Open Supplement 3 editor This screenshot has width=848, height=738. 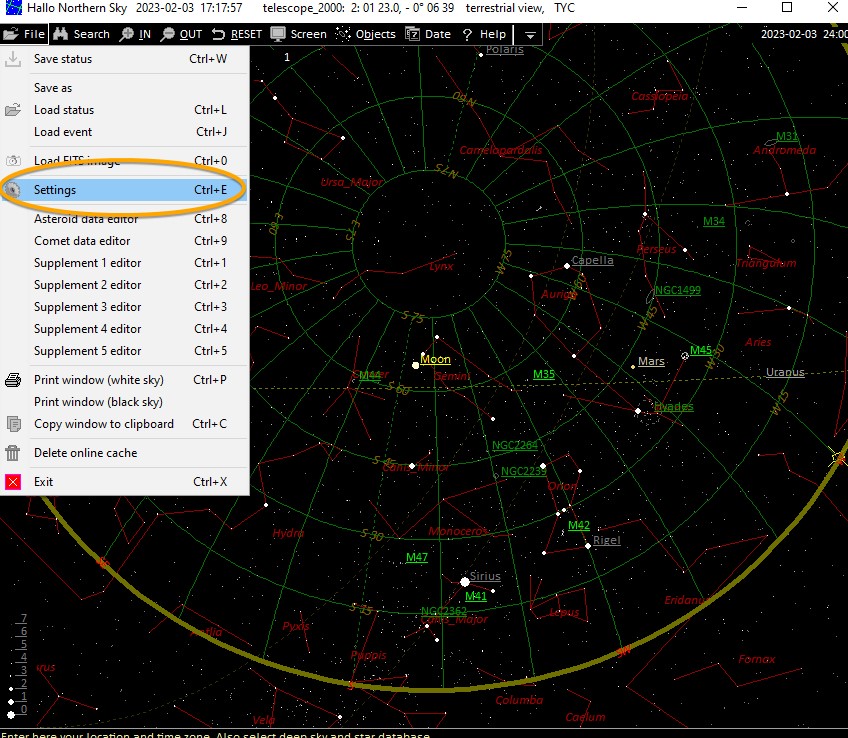124,307
